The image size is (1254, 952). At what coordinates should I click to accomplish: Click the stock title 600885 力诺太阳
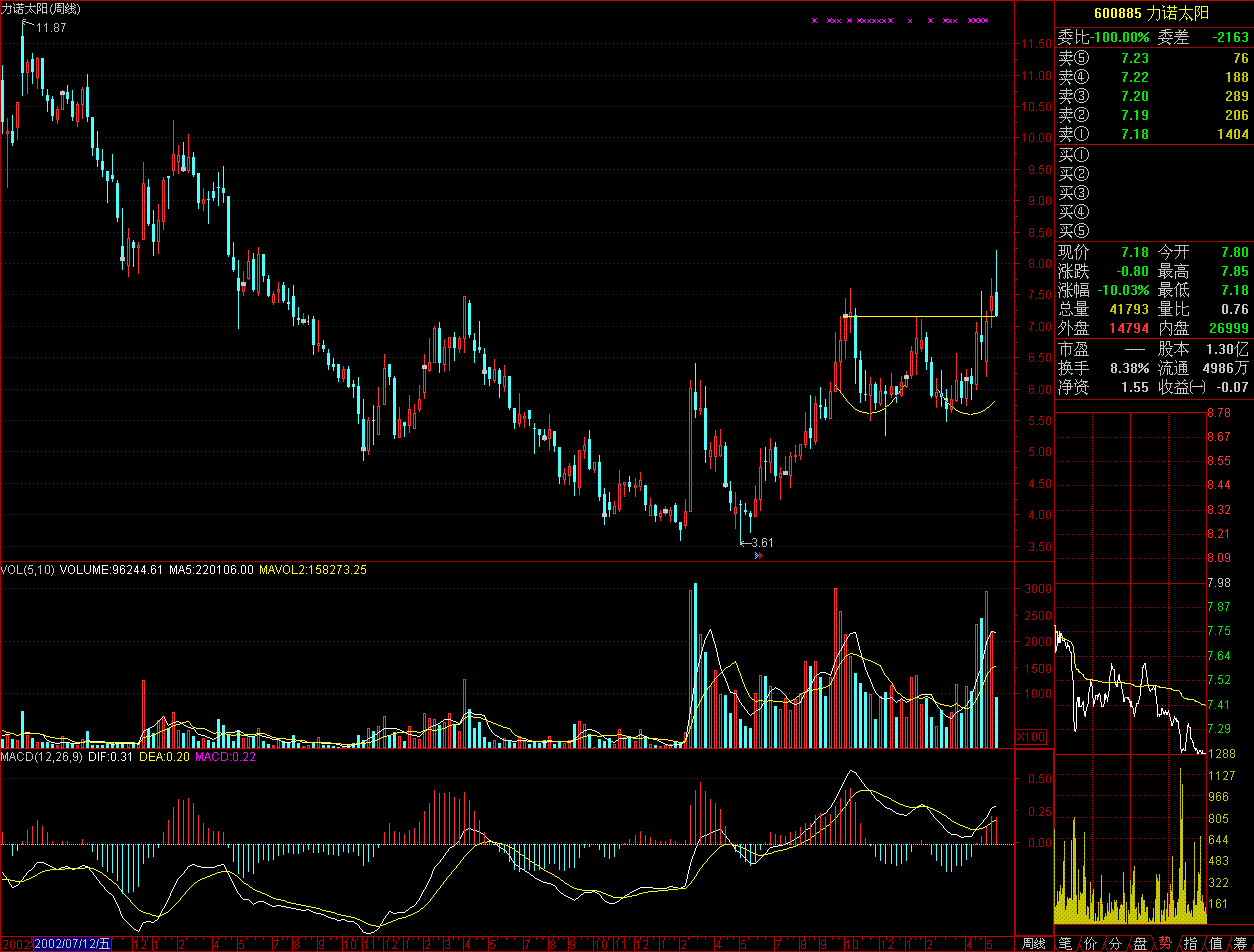pos(1151,13)
